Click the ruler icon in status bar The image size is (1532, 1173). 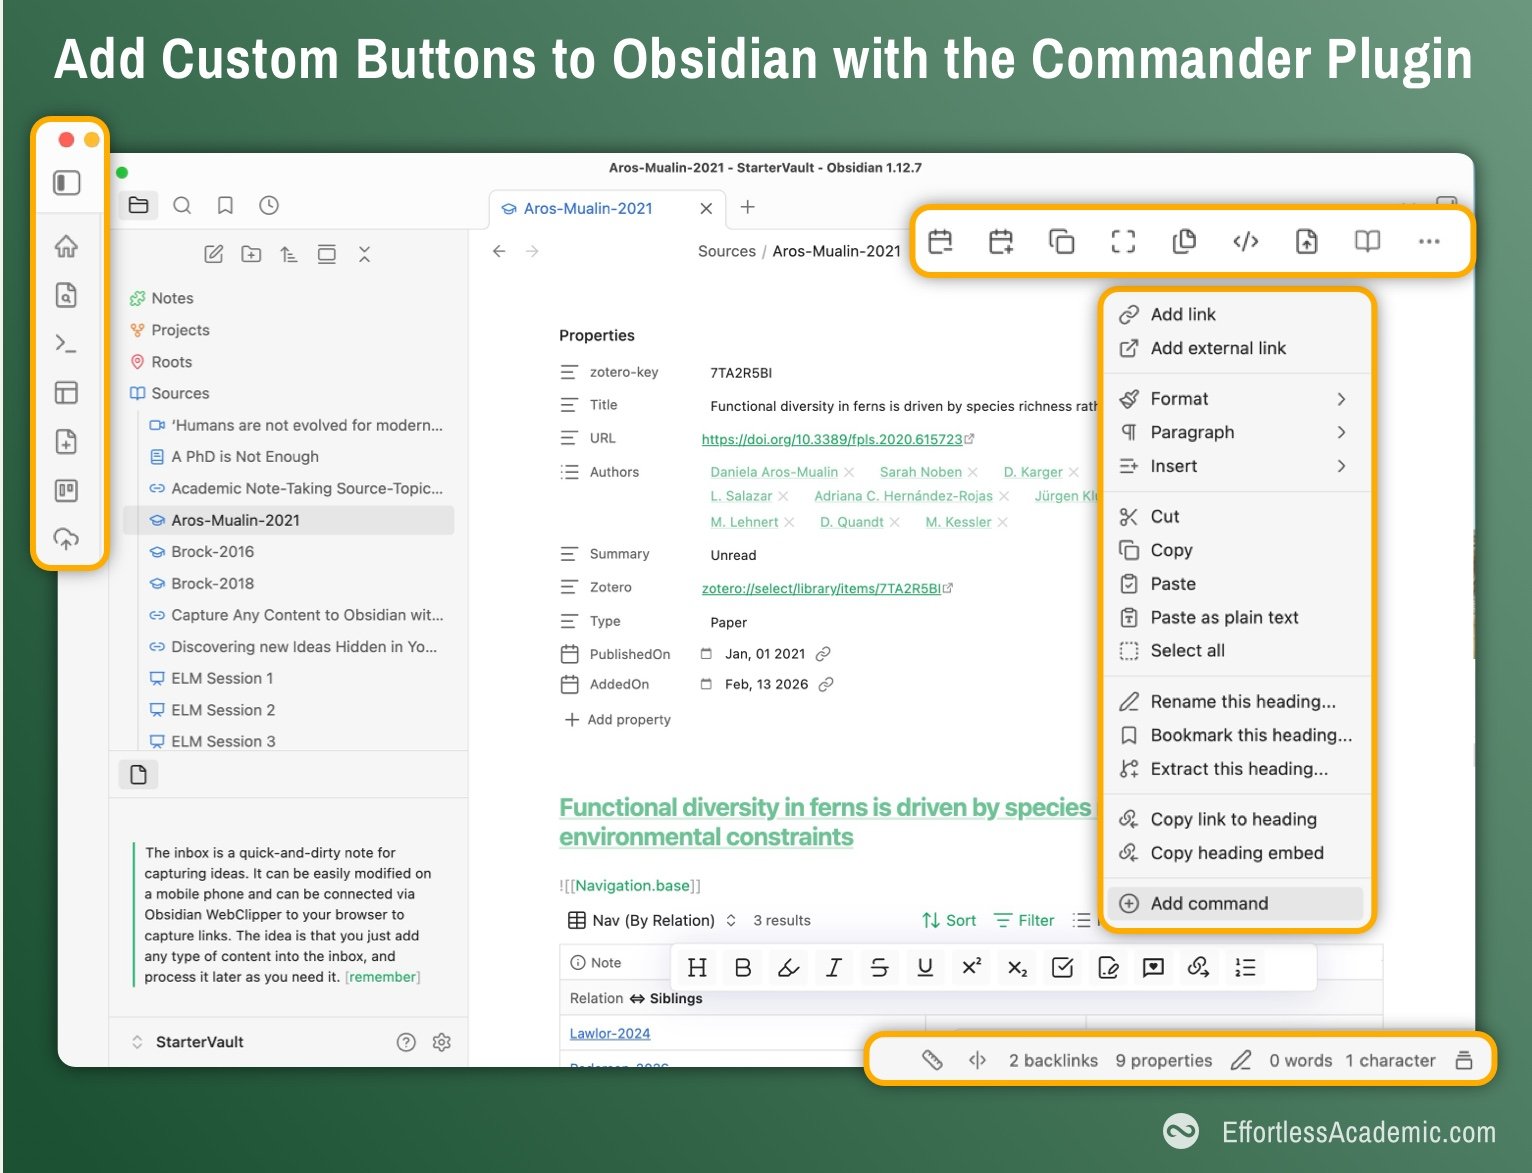(x=932, y=1060)
